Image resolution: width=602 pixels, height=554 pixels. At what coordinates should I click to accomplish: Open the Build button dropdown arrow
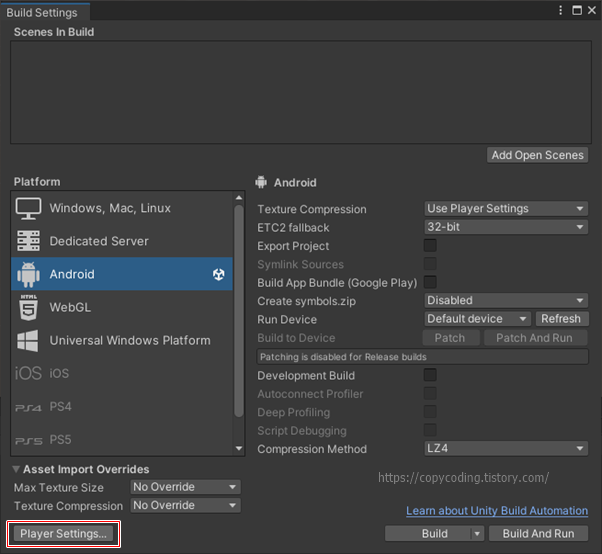point(477,534)
